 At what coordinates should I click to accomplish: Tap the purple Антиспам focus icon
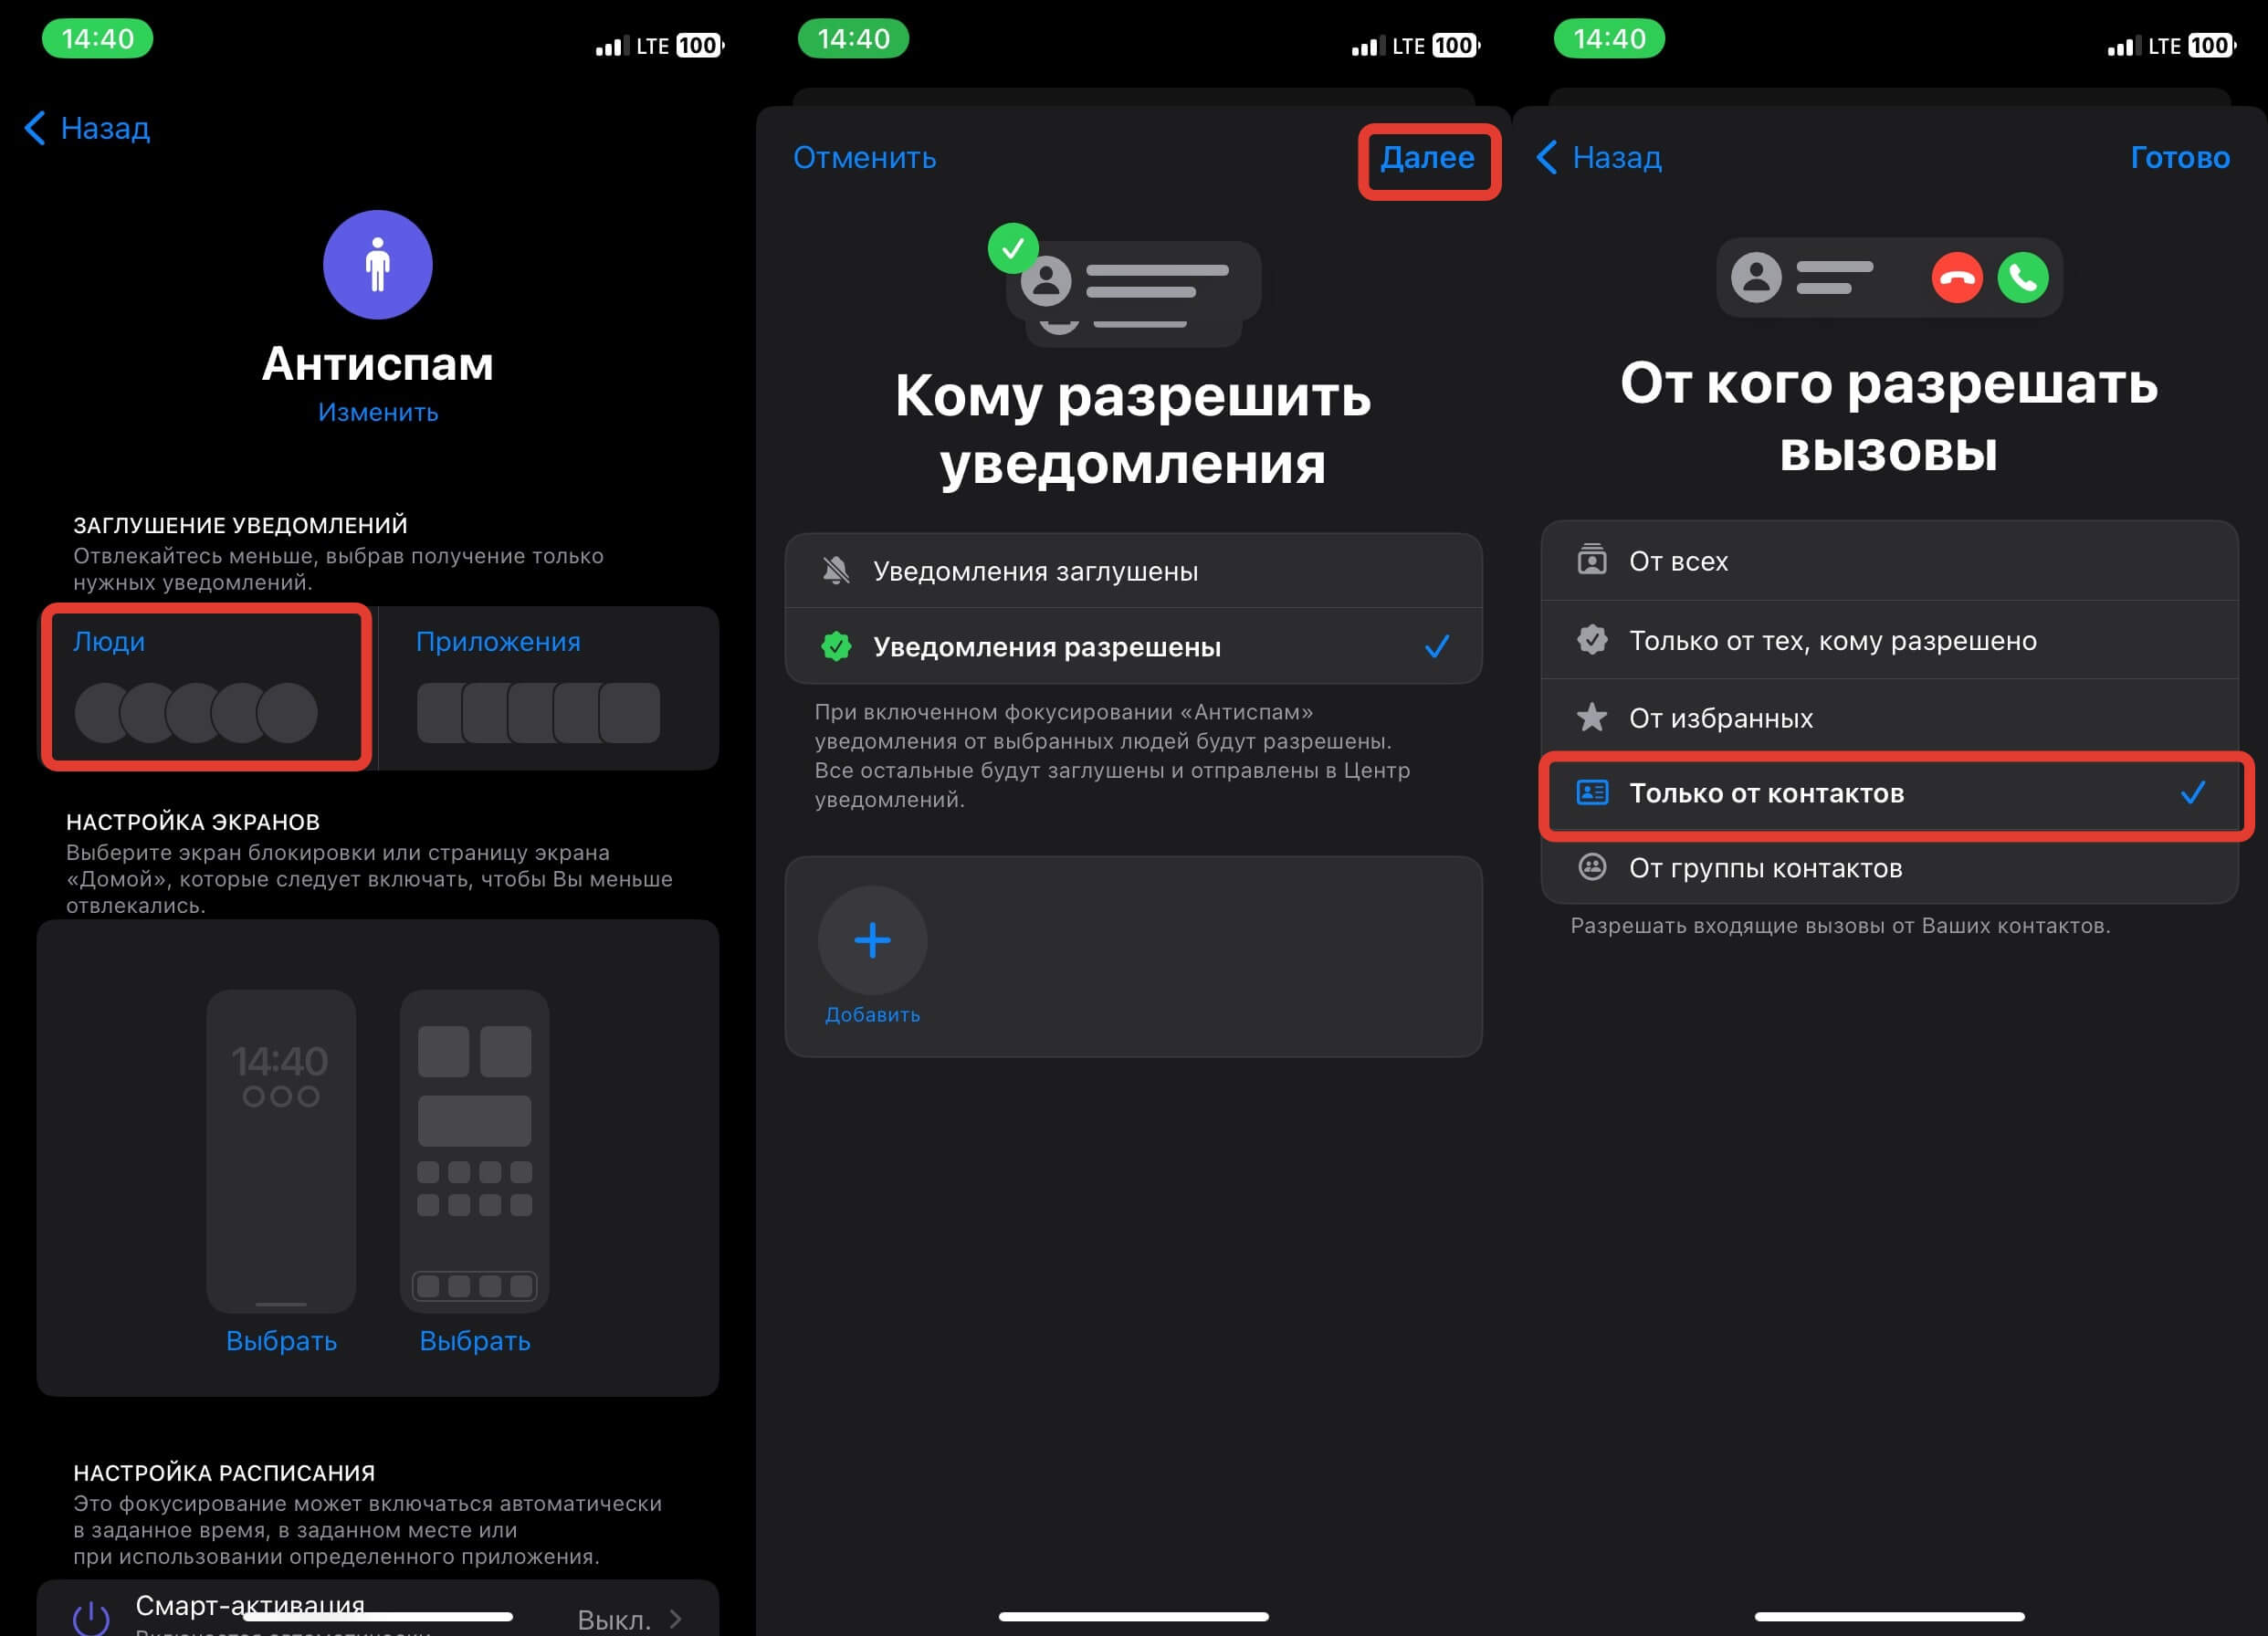(x=377, y=265)
